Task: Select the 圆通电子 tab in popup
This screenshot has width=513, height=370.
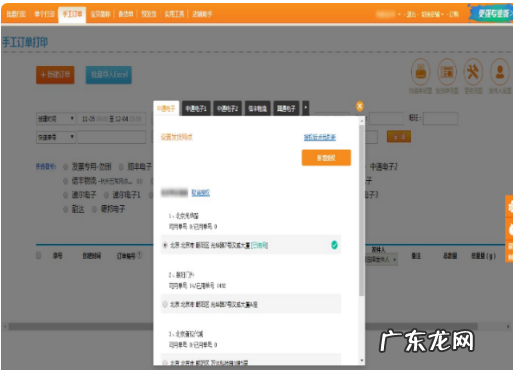Action: pos(286,109)
